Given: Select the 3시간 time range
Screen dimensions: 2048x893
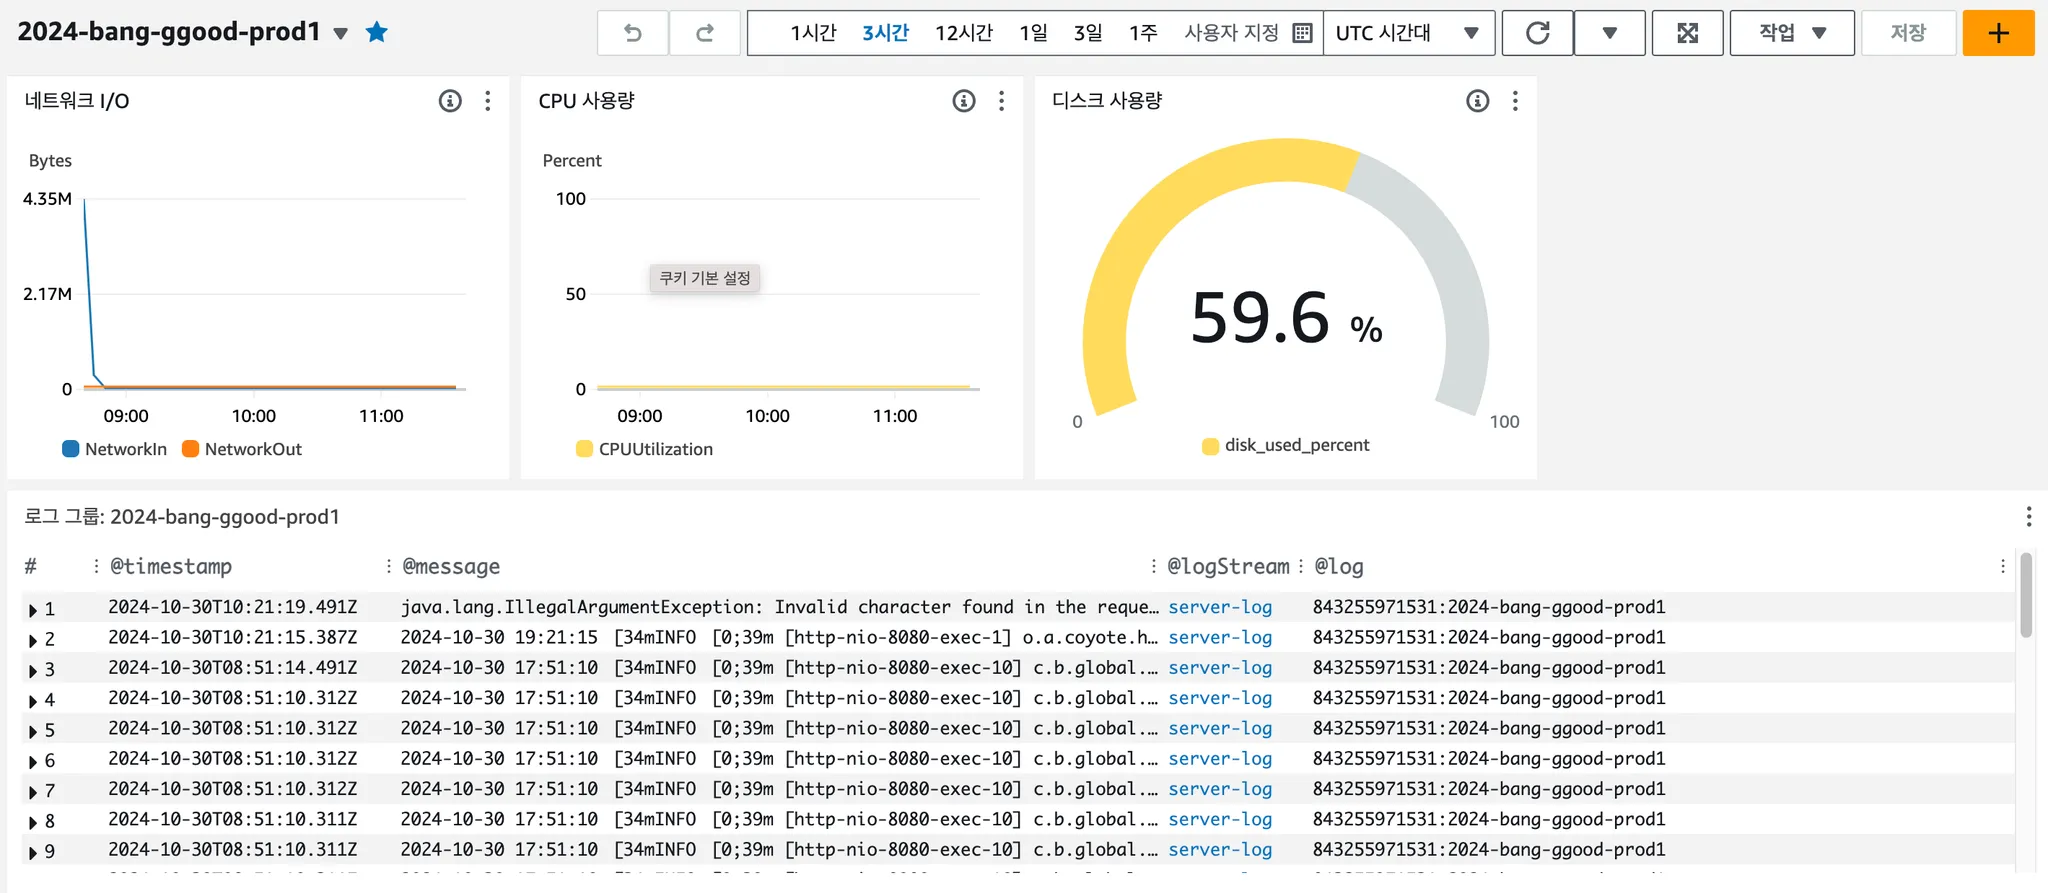Looking at the screenshot, I should click(x=885, y=33).
